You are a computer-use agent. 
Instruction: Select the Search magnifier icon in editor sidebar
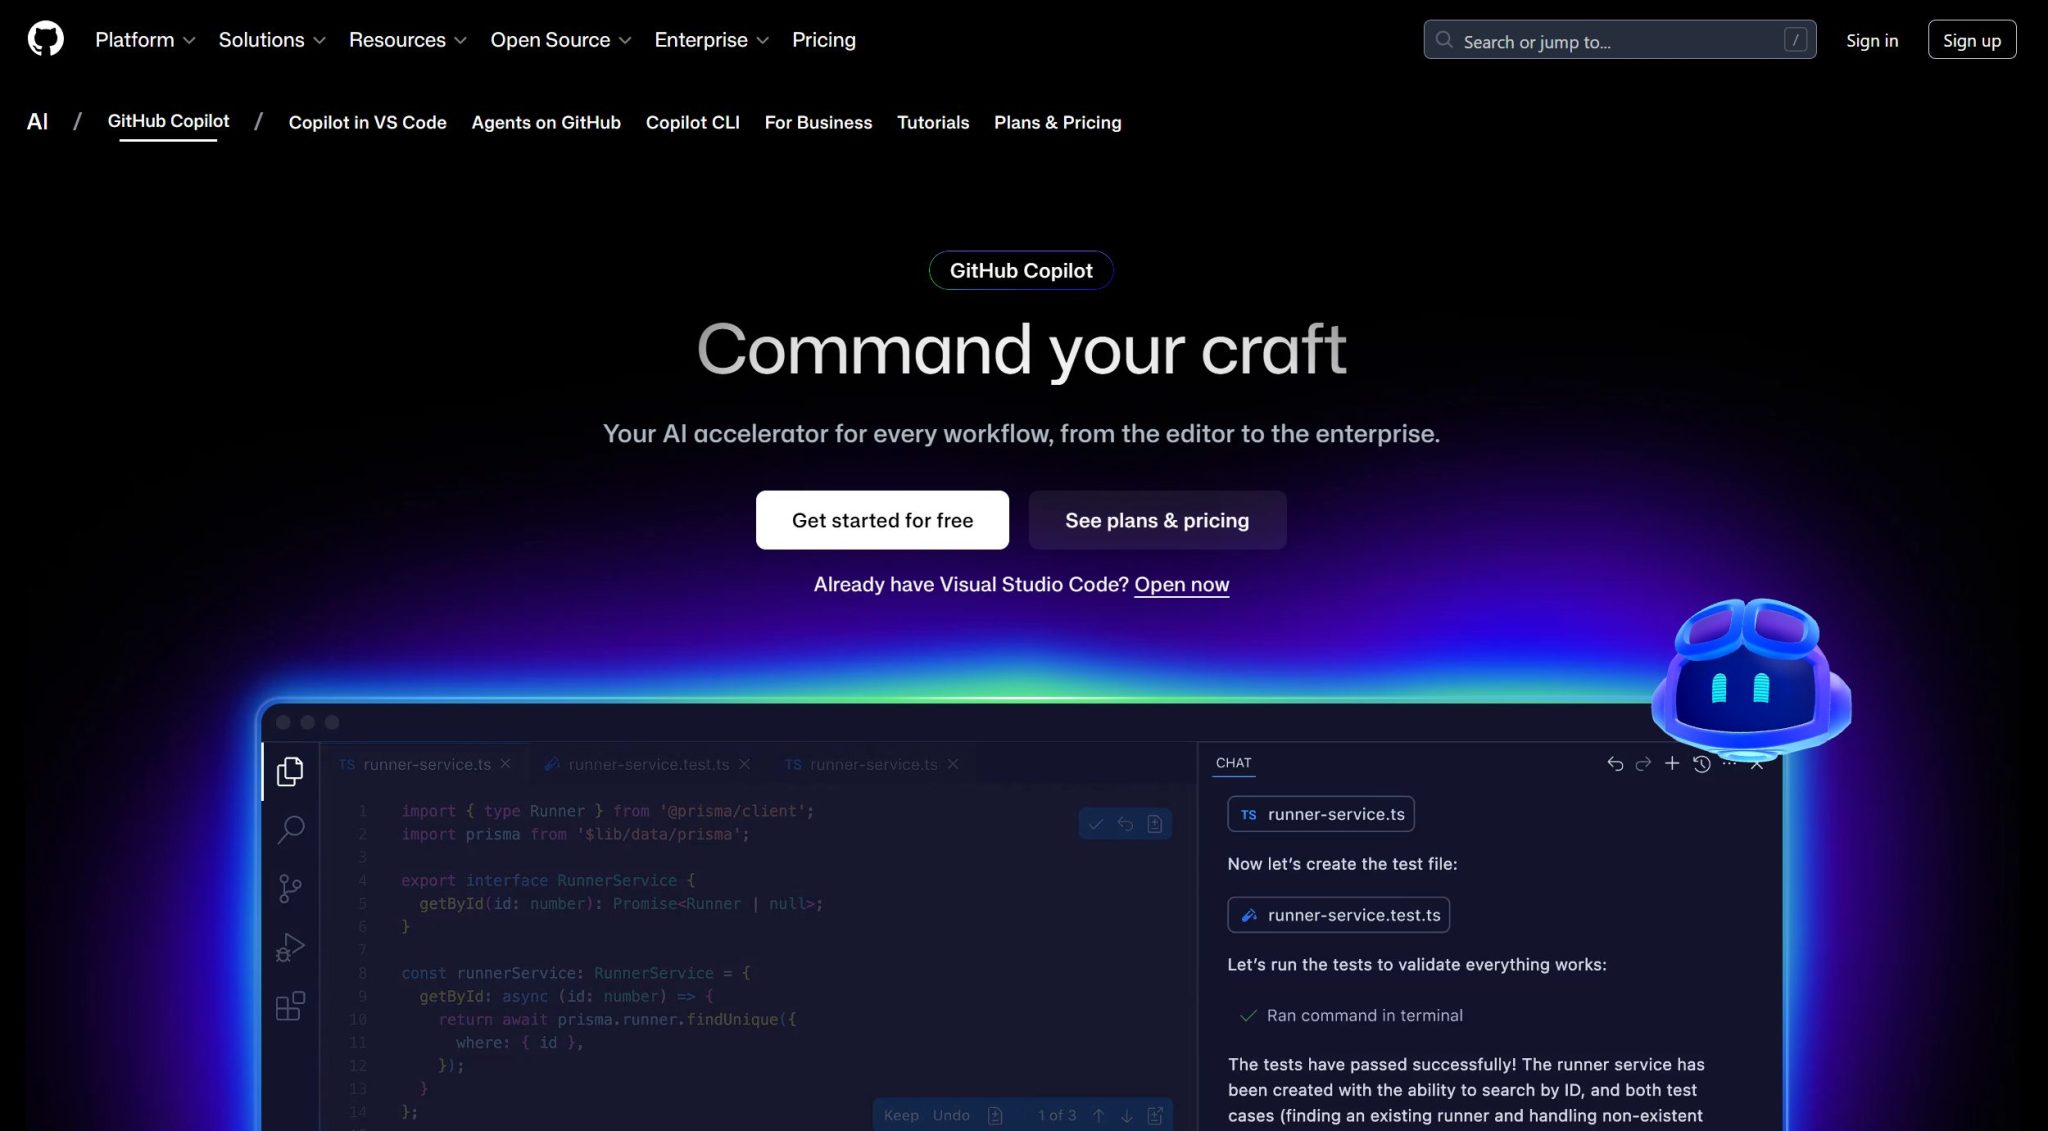coord(290,829)
